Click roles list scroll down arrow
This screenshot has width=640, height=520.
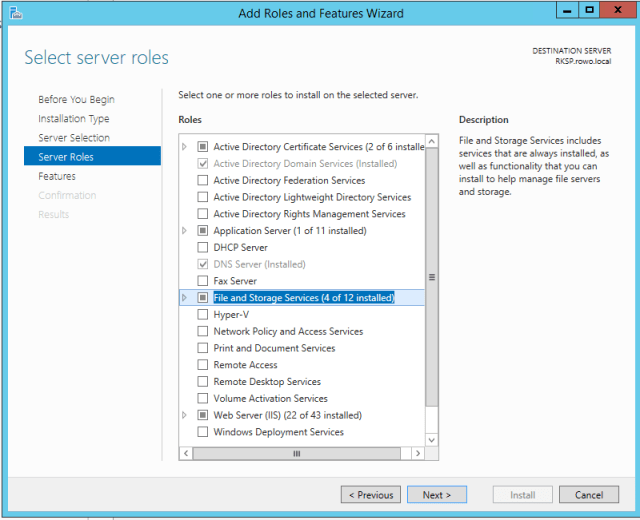coord(431,440)
